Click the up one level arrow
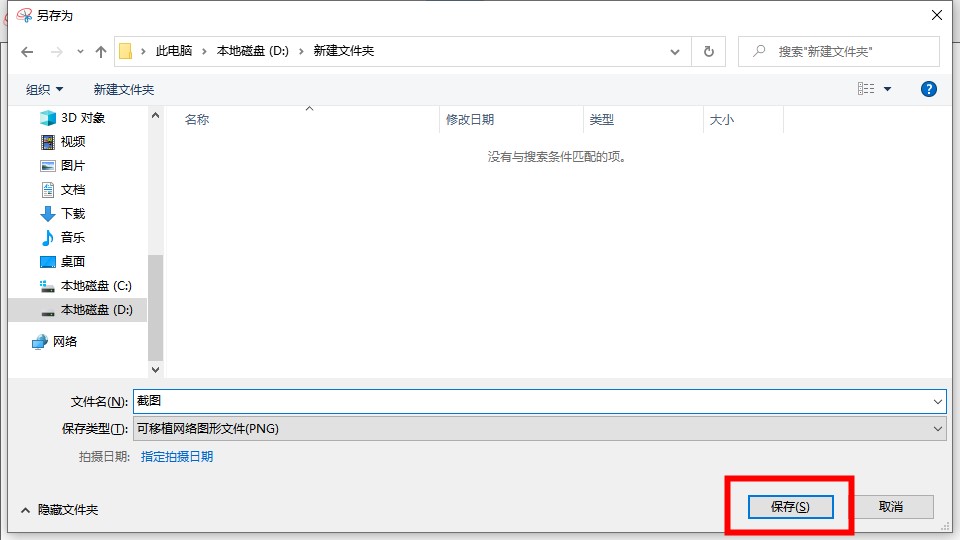This screenshot has height=540, width=960. point(100,51)
